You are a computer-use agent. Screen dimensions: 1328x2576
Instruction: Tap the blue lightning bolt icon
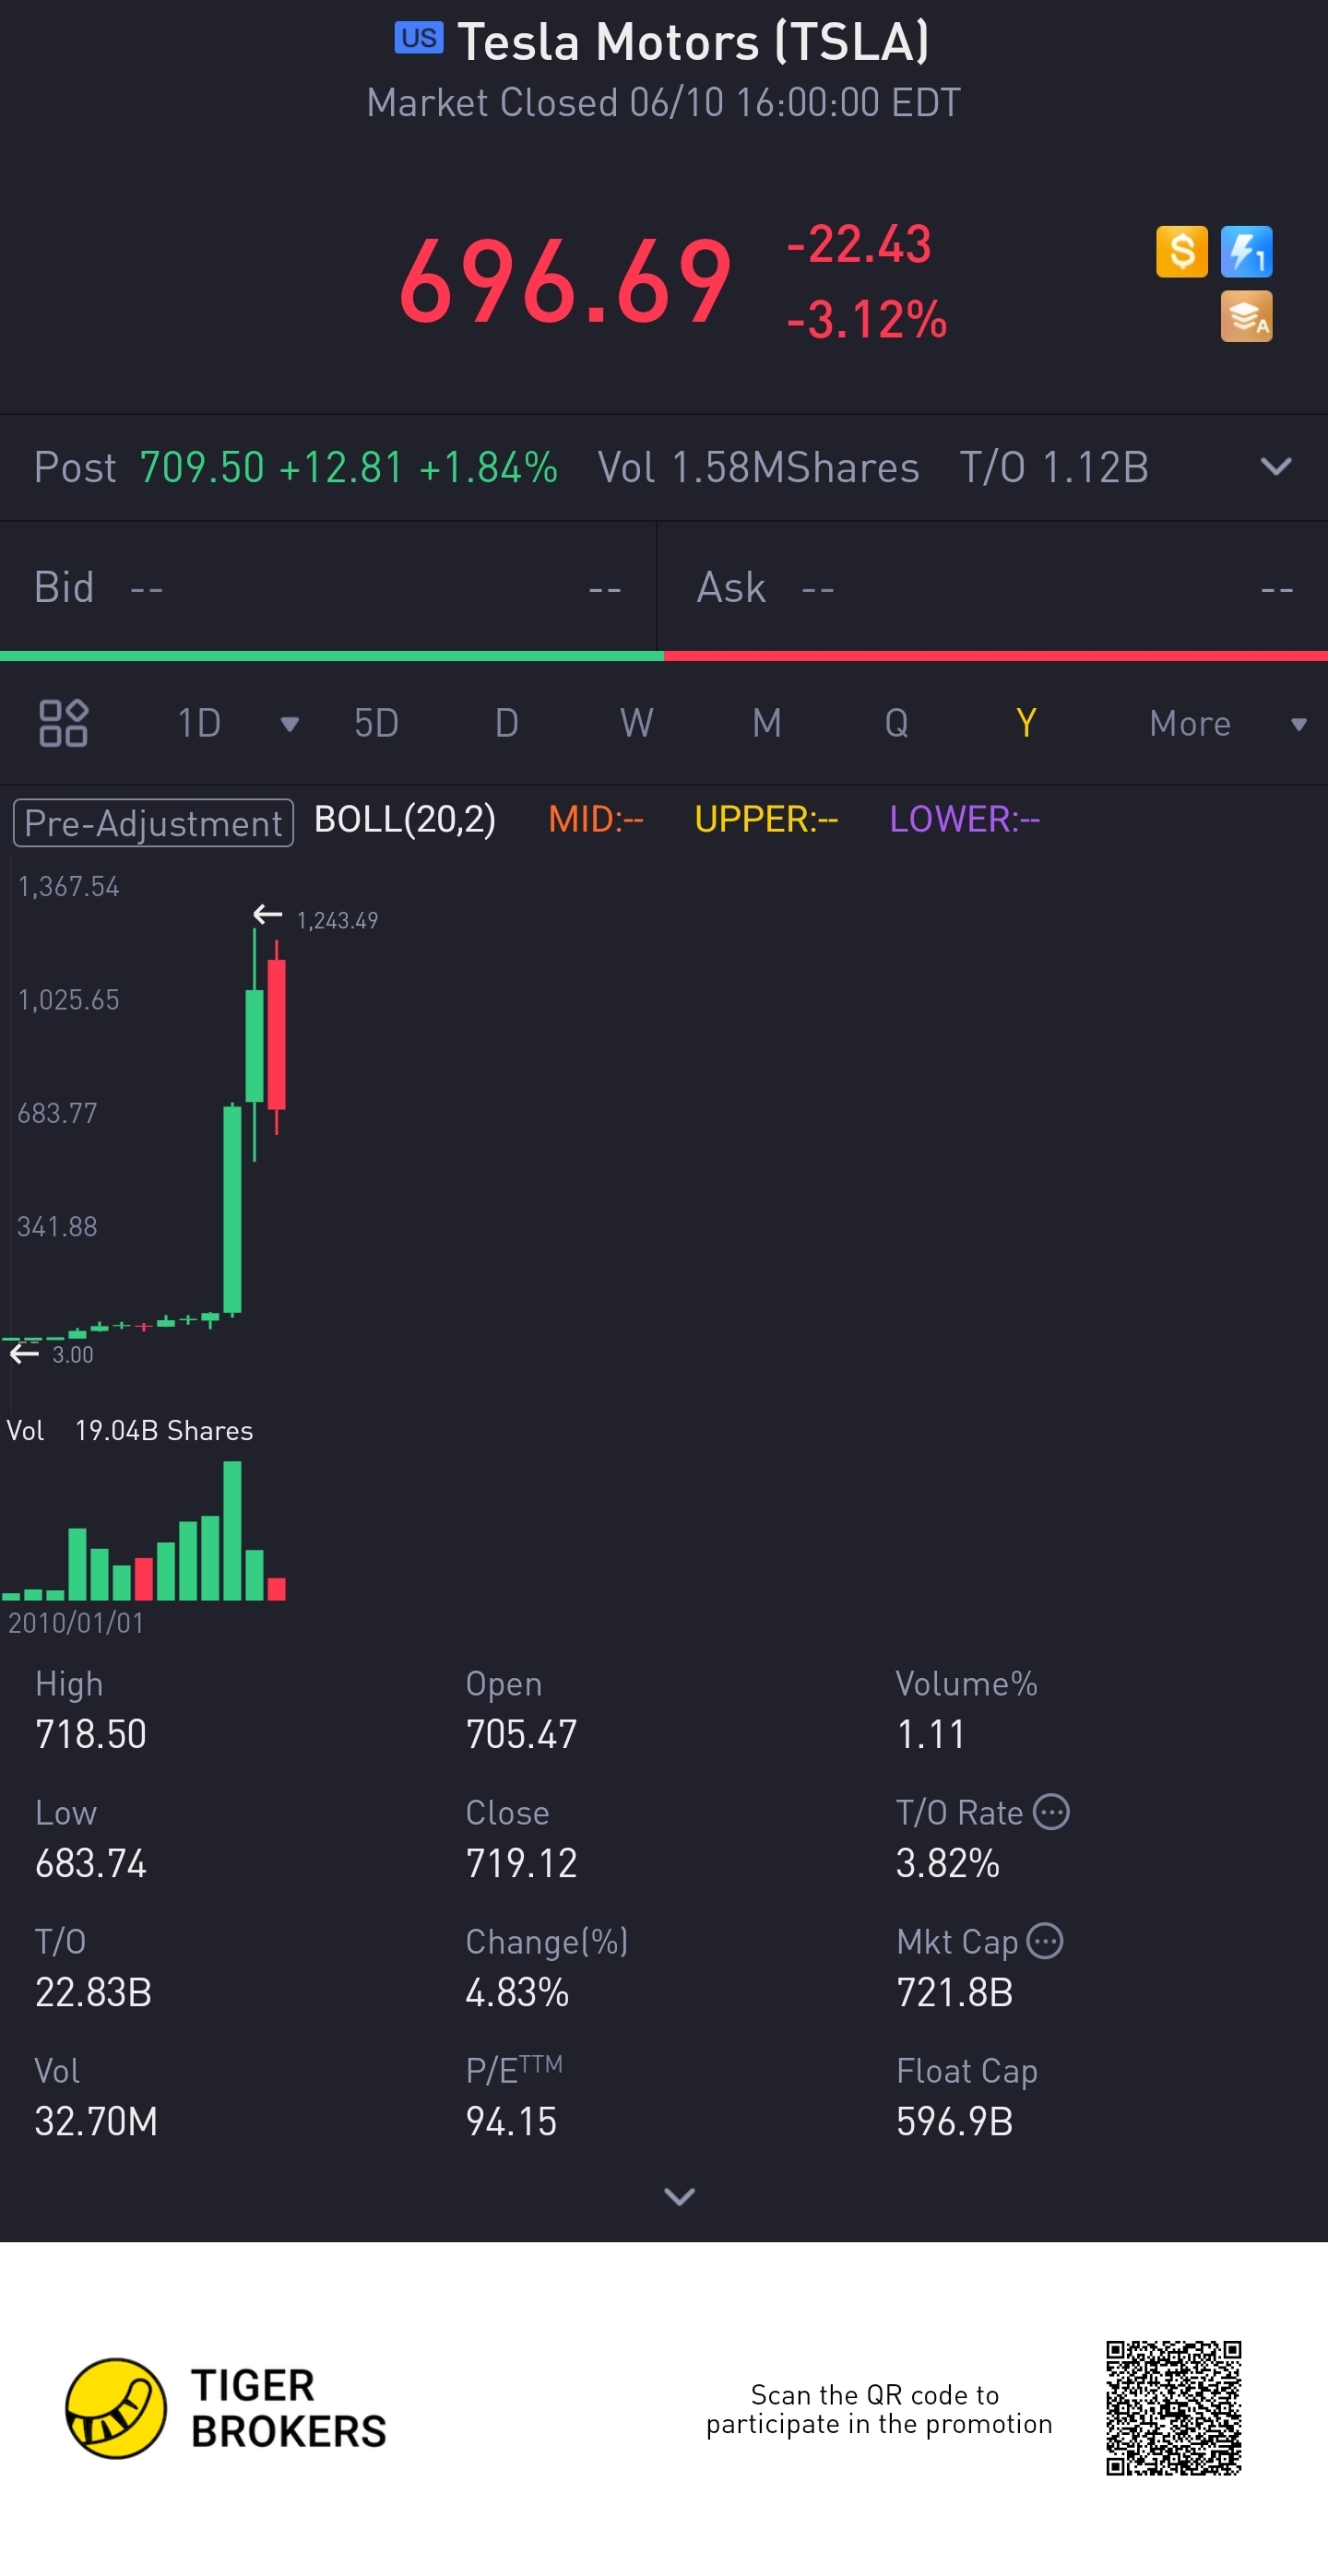[1246, 251]
